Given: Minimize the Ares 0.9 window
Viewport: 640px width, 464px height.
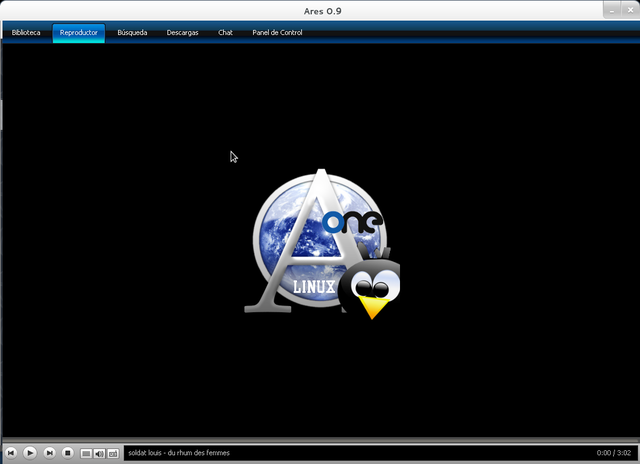Looking at the screenshot, I should click(612, 11).
